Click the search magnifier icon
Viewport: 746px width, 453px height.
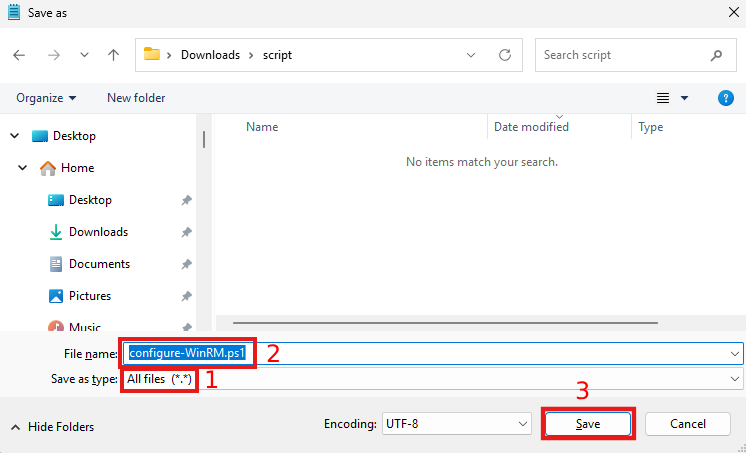click(716, 55)
